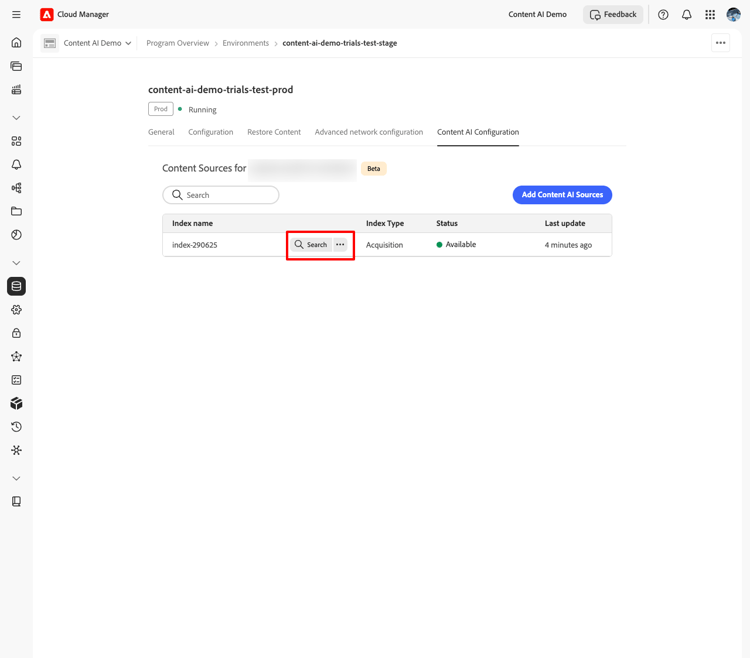Switch to the Configuration tab

tap(210, 132)
